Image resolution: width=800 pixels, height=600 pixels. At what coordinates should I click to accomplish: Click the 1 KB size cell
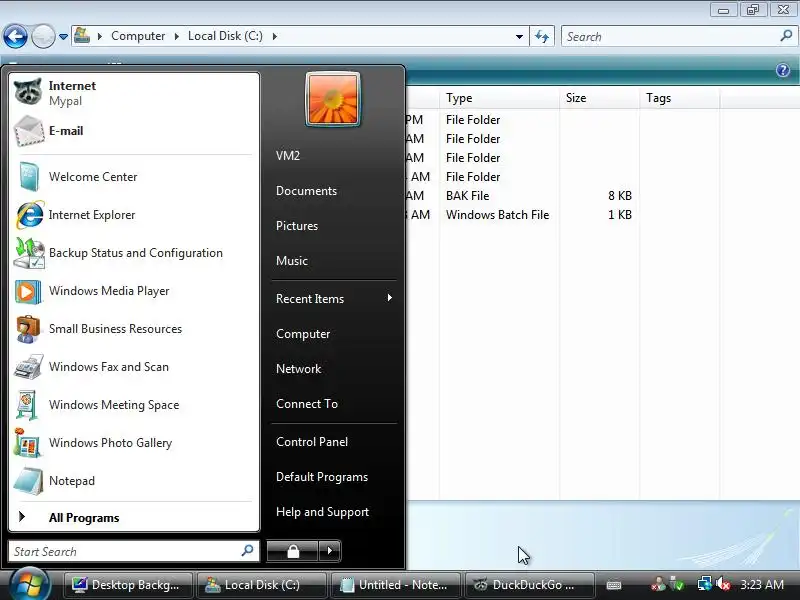coord(619,215)
